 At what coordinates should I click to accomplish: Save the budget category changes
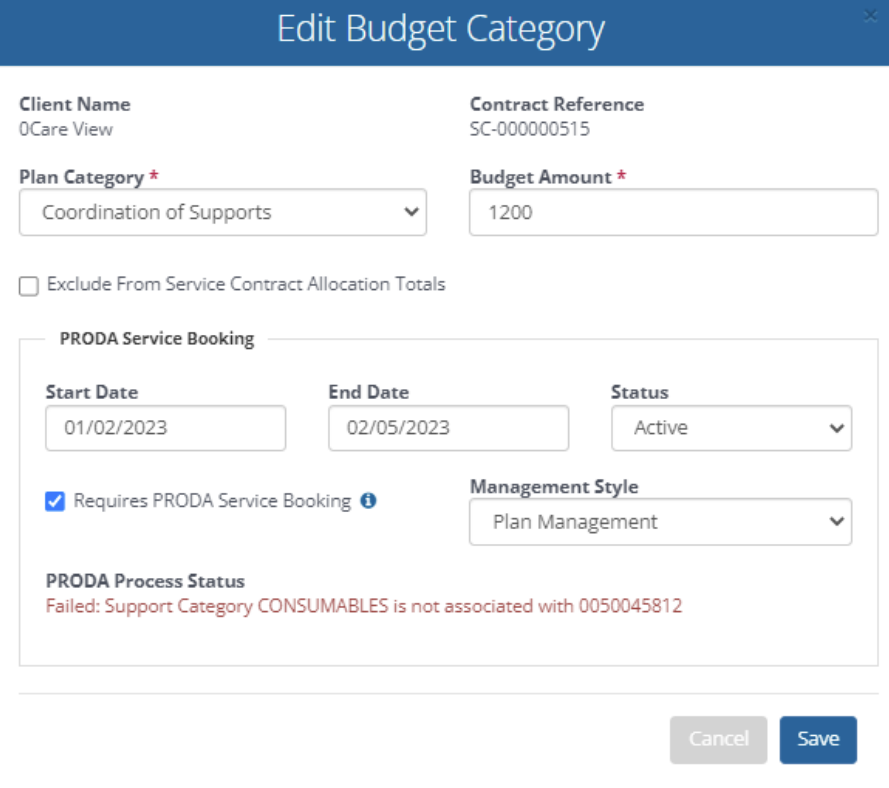818,739
